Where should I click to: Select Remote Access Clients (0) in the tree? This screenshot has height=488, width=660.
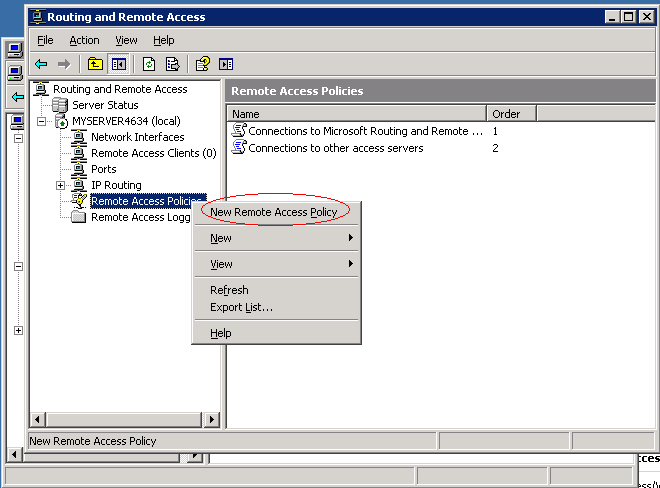click(x=154, y=153)
